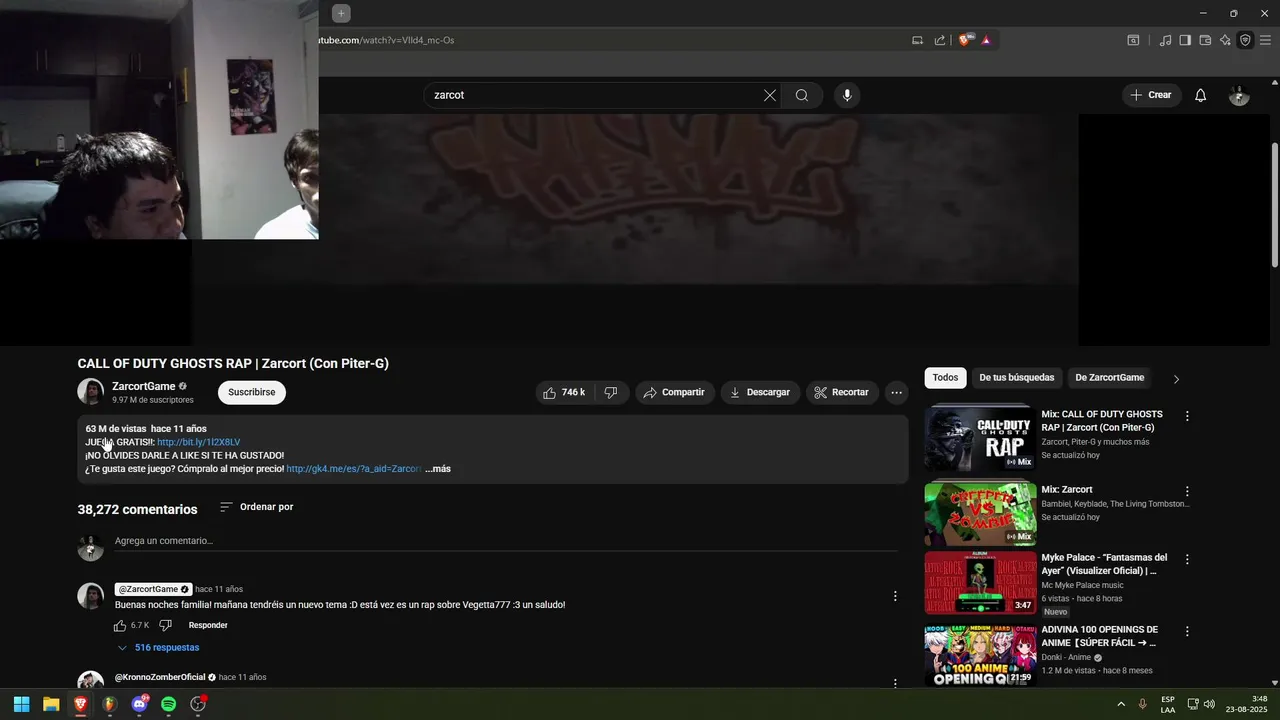Open options for Mix: CALL OF DUTY GHOSTS
Screen dimensions: 1280x720
1187,416
